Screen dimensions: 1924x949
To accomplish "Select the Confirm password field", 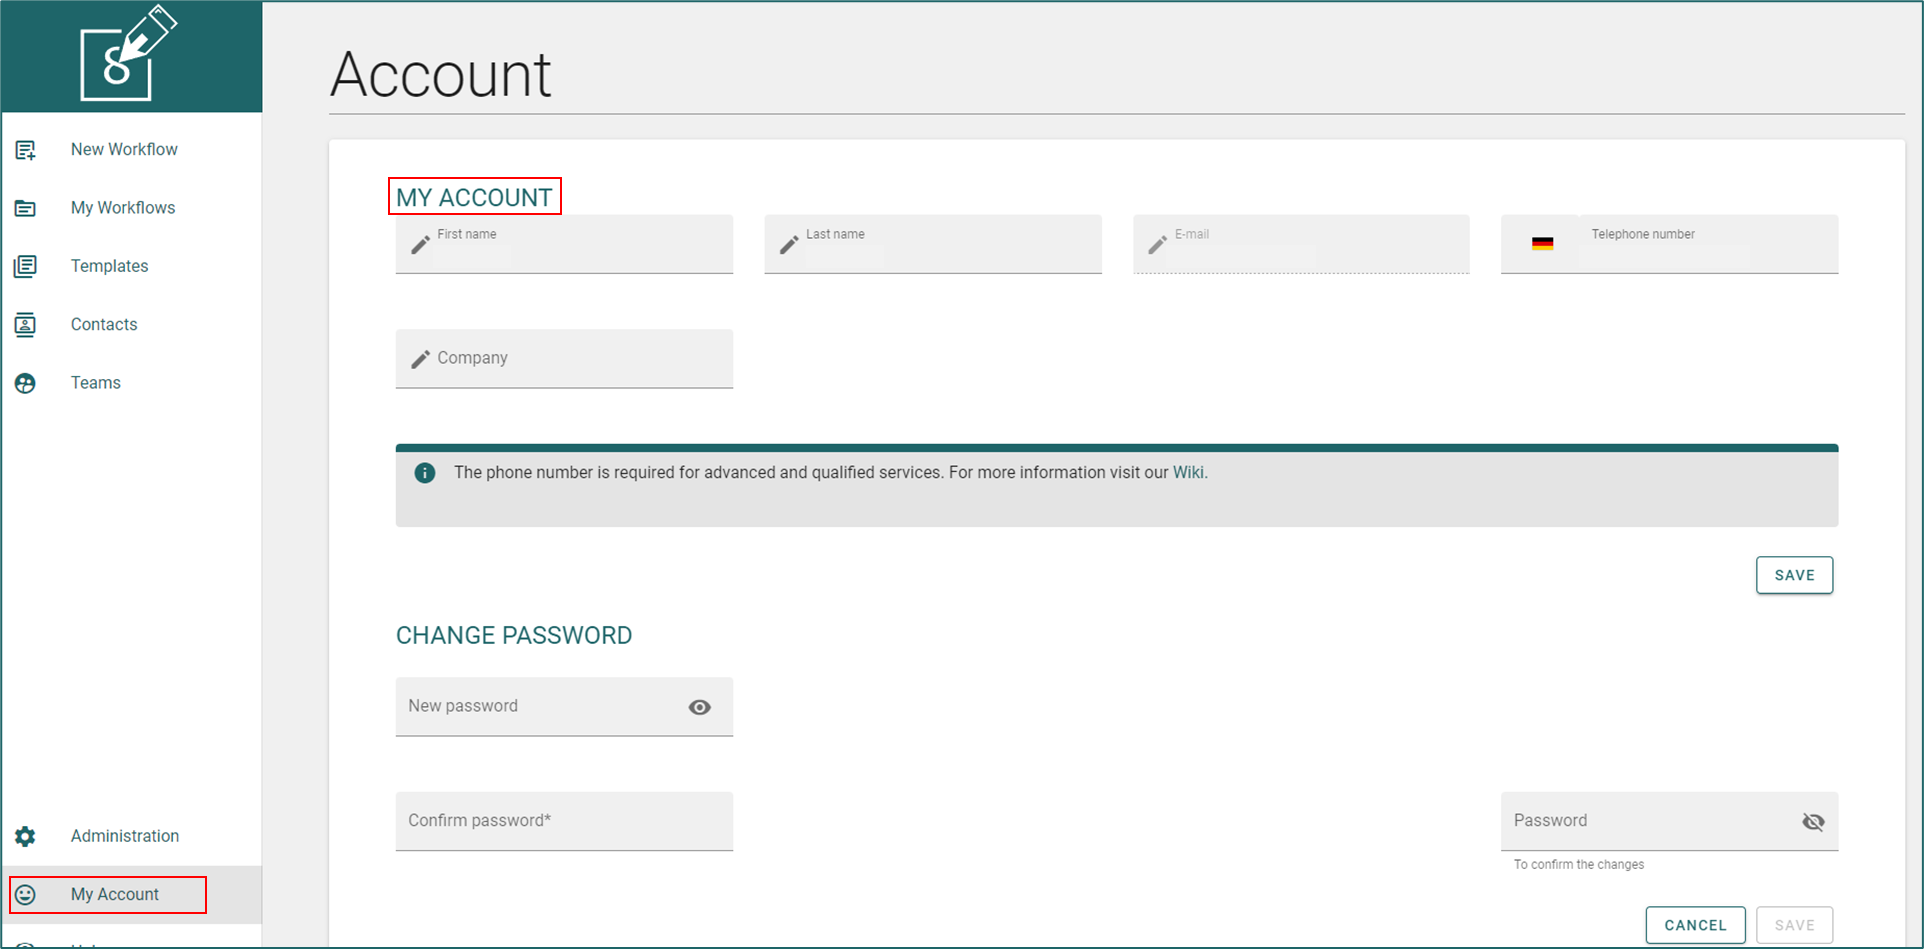I will coord(564,821).
